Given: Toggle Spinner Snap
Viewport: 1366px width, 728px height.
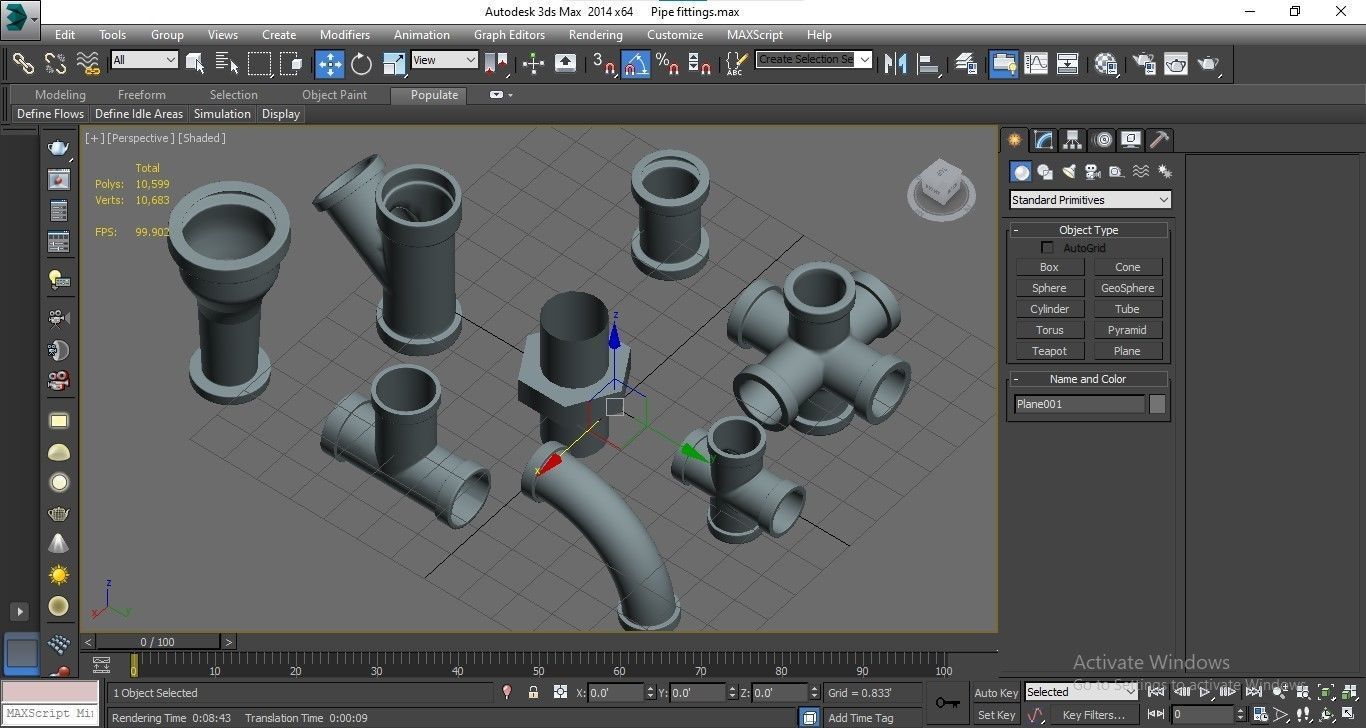Looking at the screenshot, I should click(700, 63).
